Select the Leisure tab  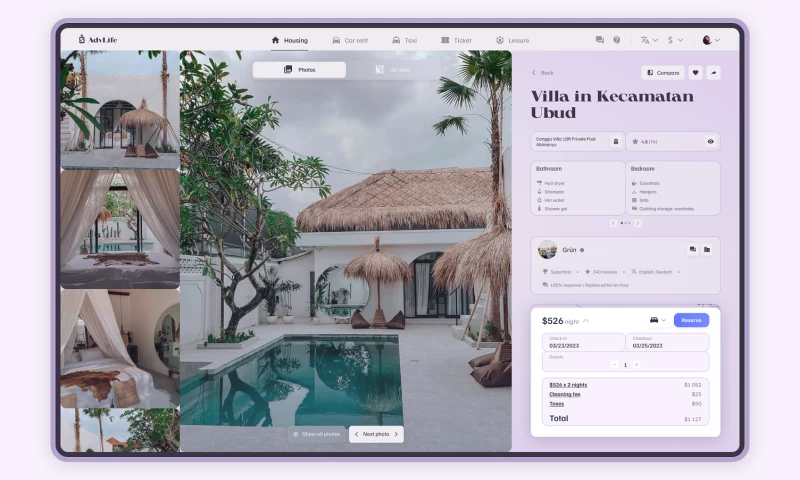(512, 40)
